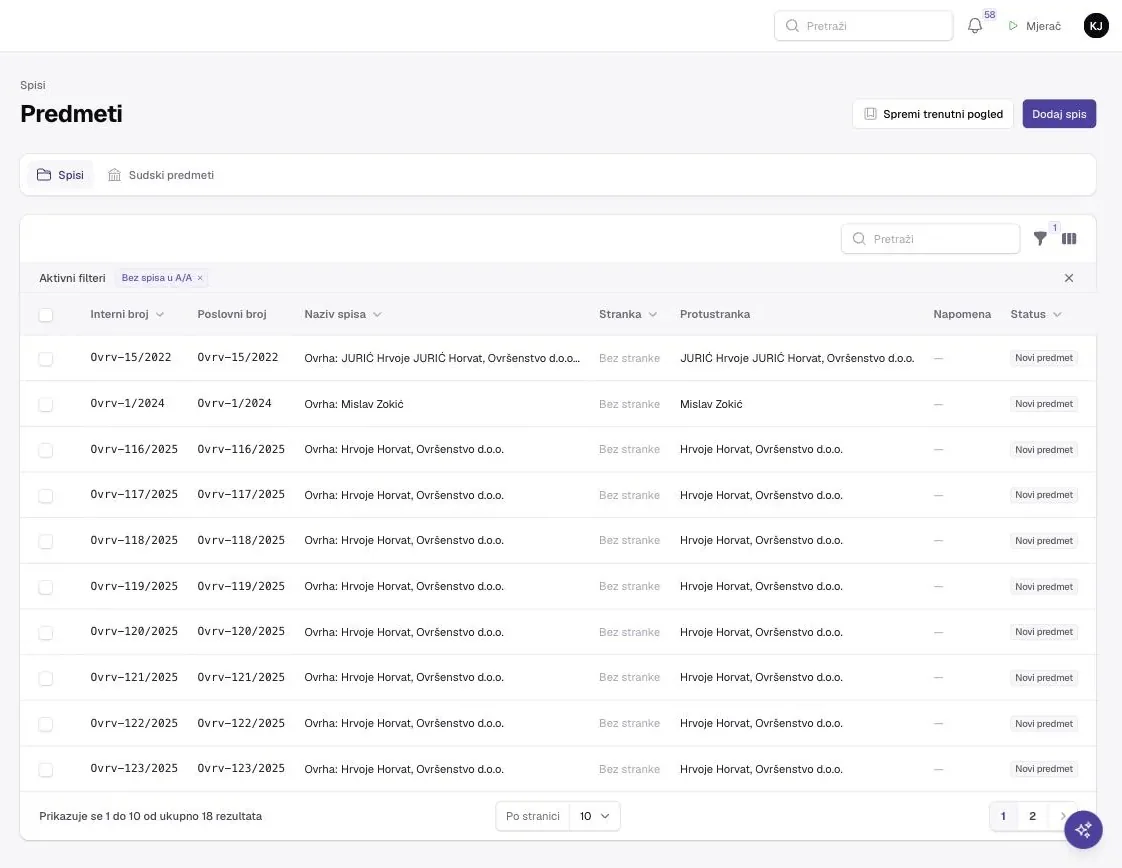Expand the 'Po stranici' 10 dropdown

[x=594, y=816]
